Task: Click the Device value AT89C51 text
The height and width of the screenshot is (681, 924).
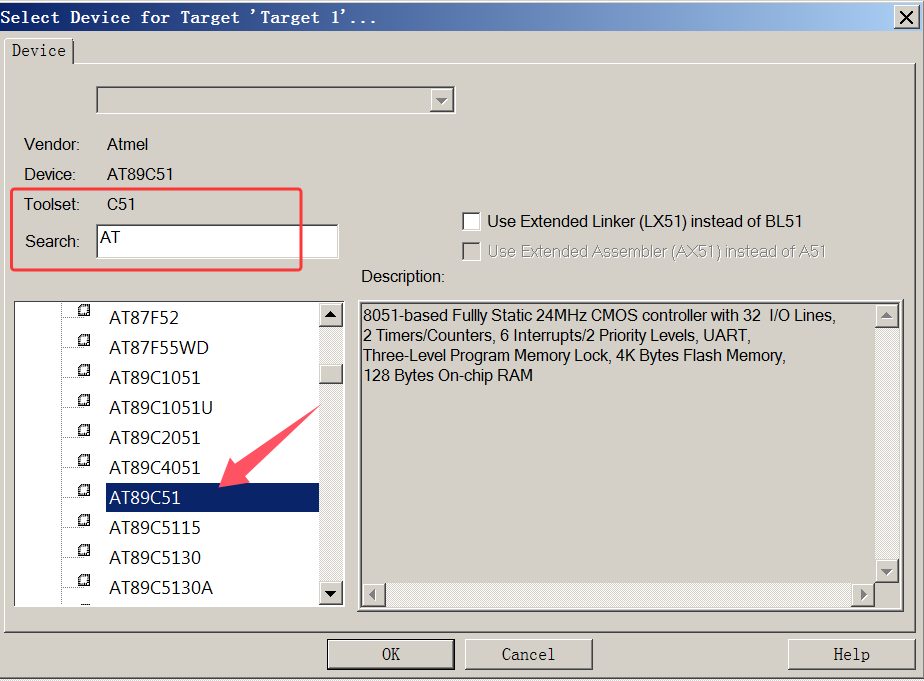Action: (x=140, y=174)
